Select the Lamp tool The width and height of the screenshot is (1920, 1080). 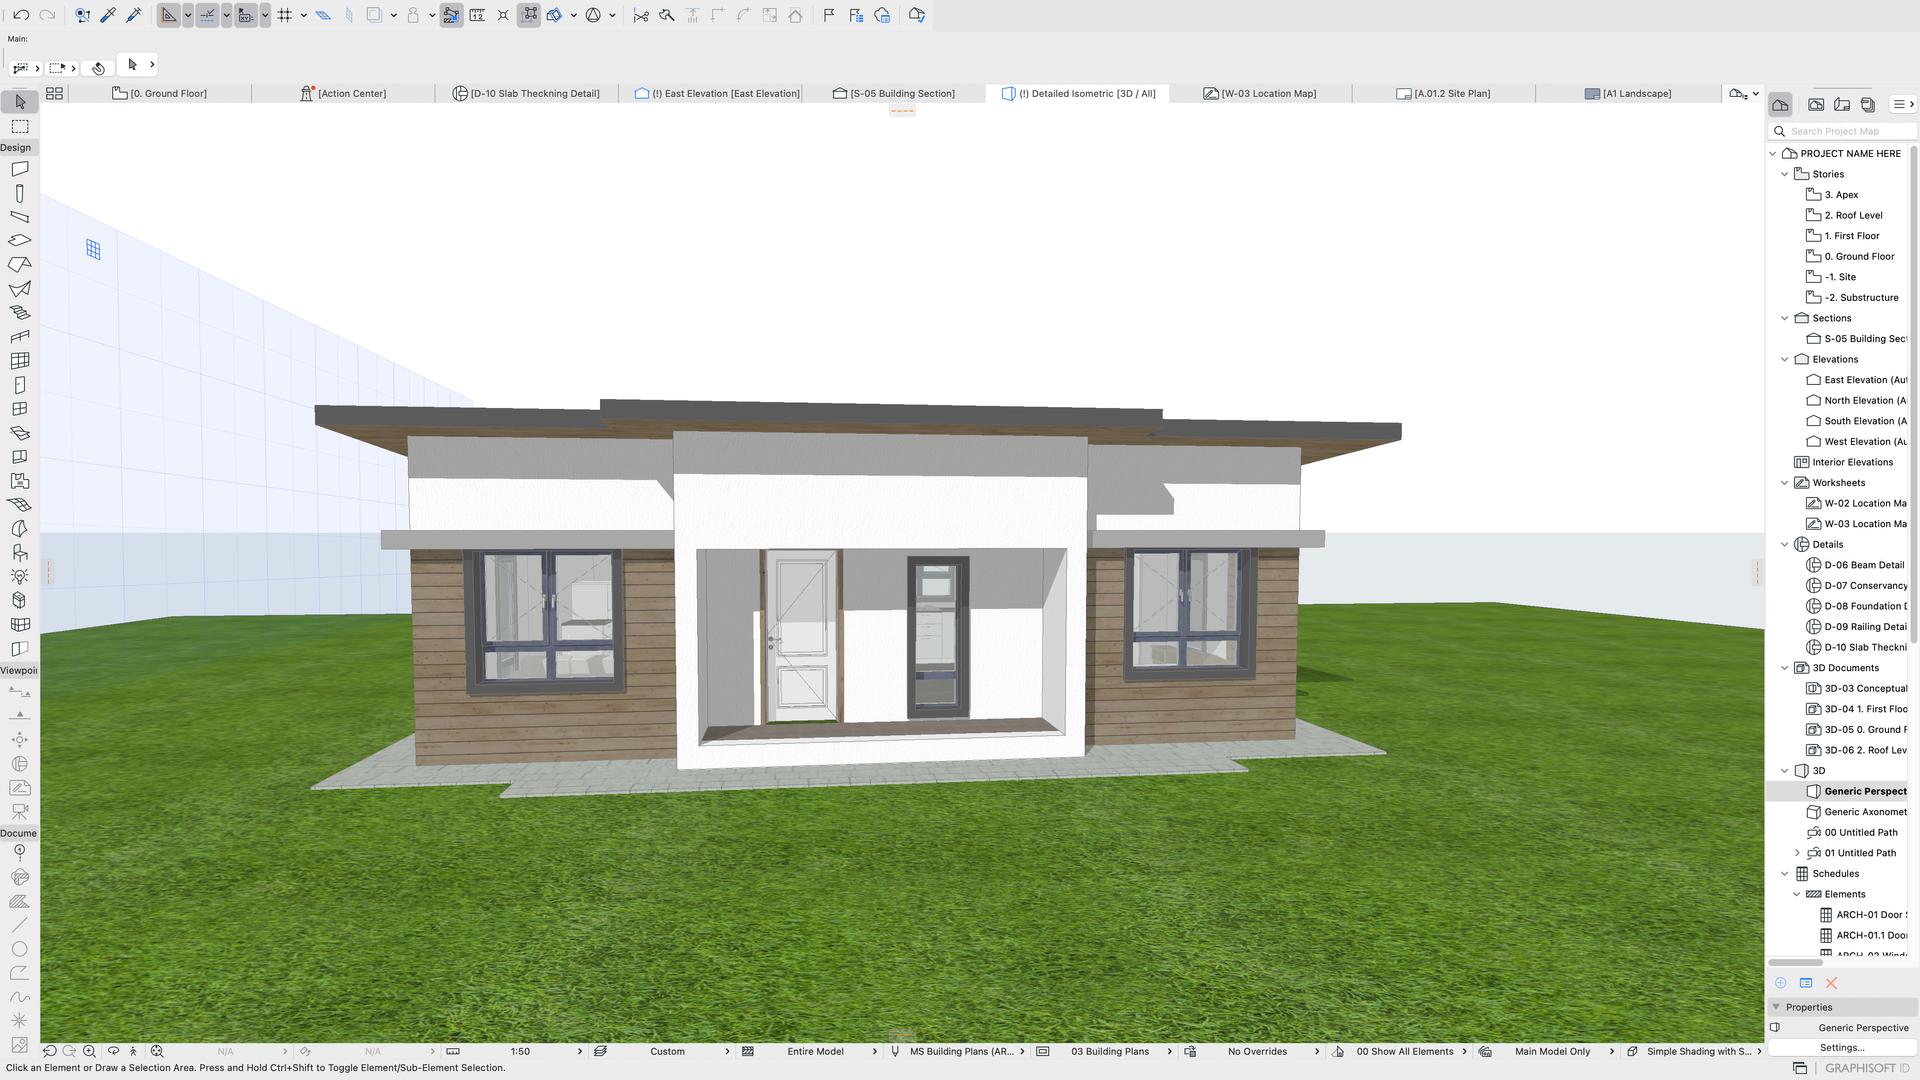point(19,577)
